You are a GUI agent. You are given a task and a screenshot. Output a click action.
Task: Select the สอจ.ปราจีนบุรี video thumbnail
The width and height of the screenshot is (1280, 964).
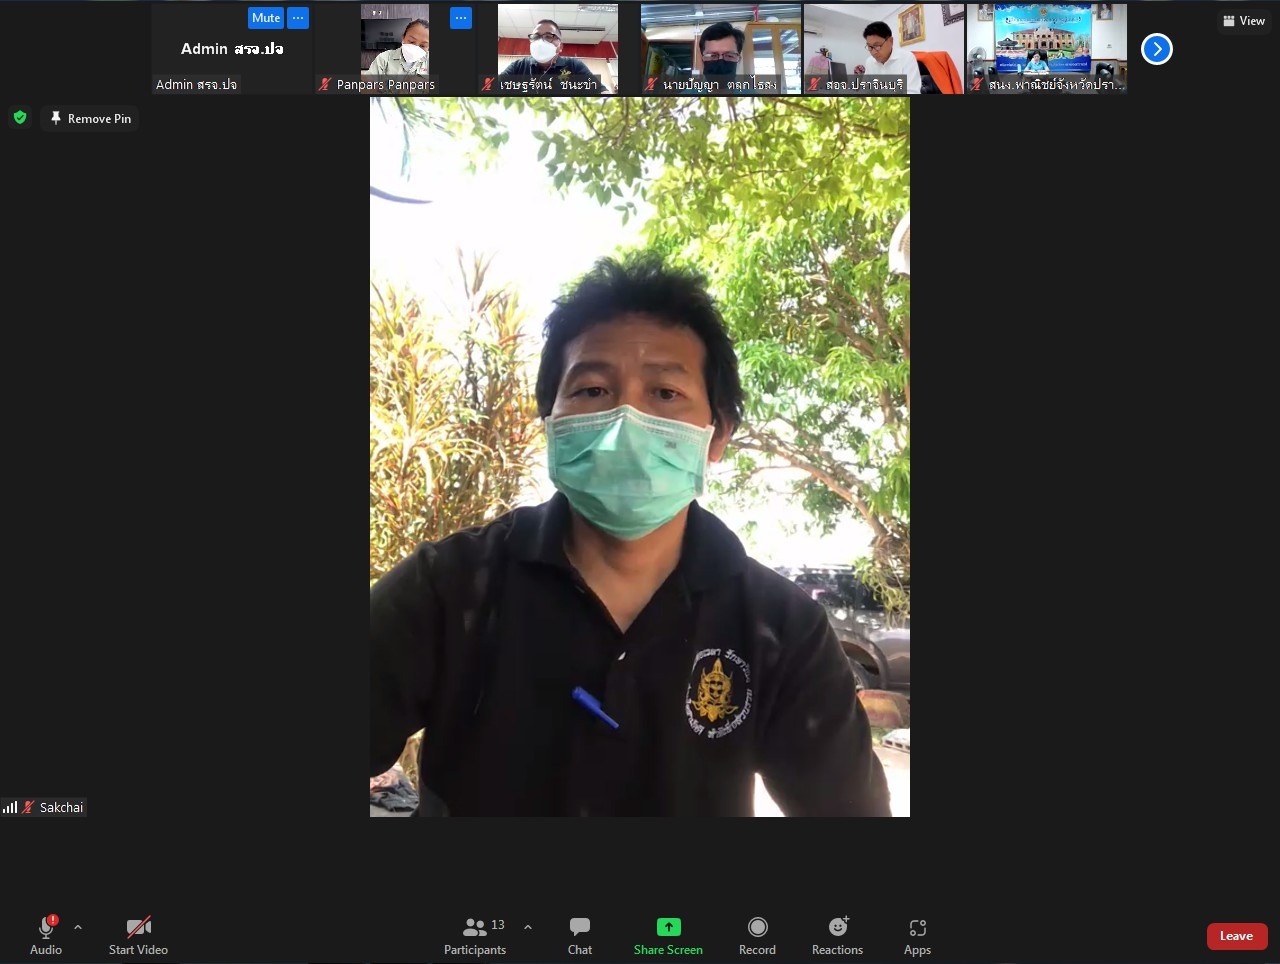coord(883,49)
